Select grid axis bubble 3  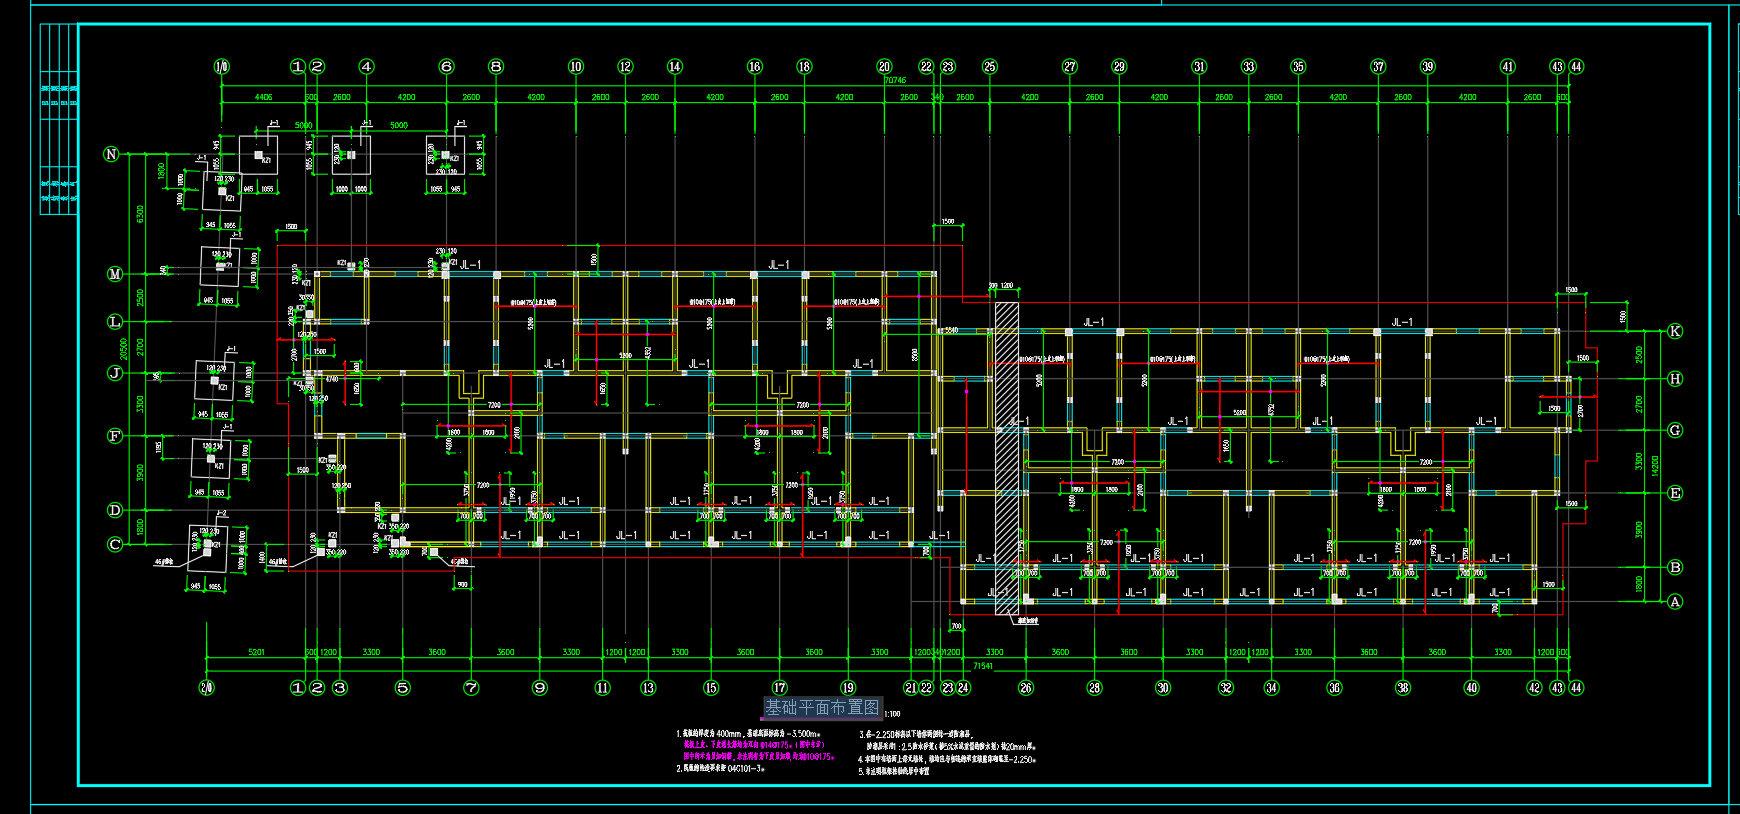(x=340, y=688)
